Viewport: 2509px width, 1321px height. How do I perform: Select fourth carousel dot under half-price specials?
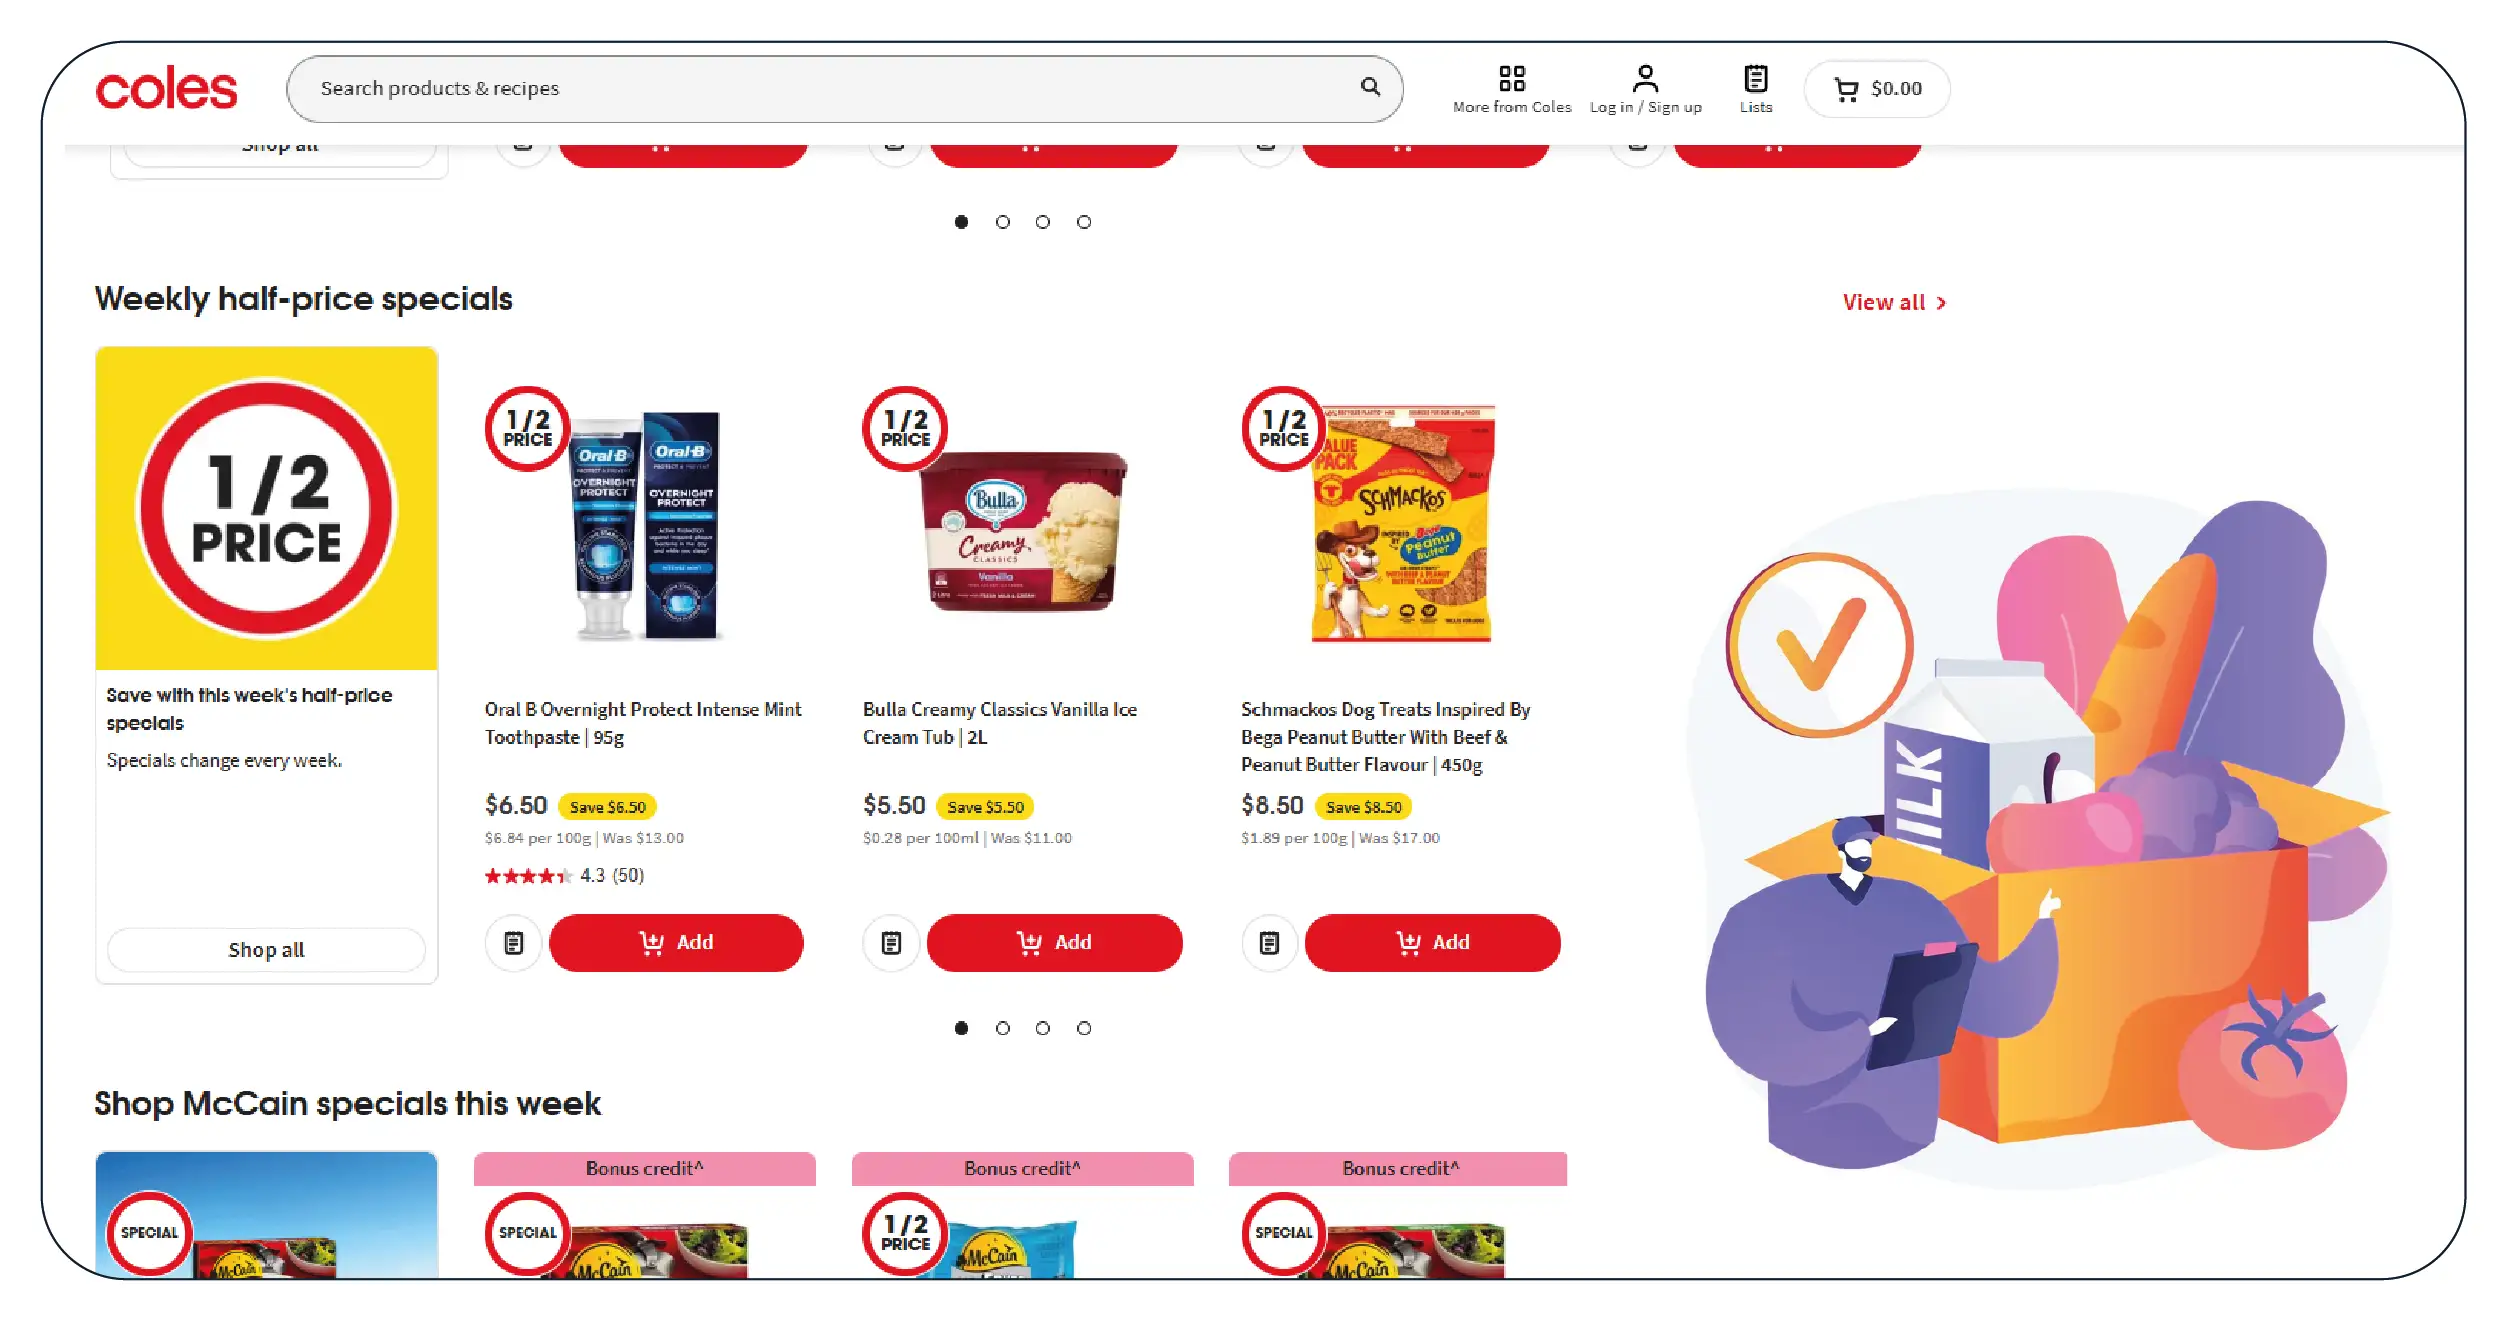tap(1084, 1028)
